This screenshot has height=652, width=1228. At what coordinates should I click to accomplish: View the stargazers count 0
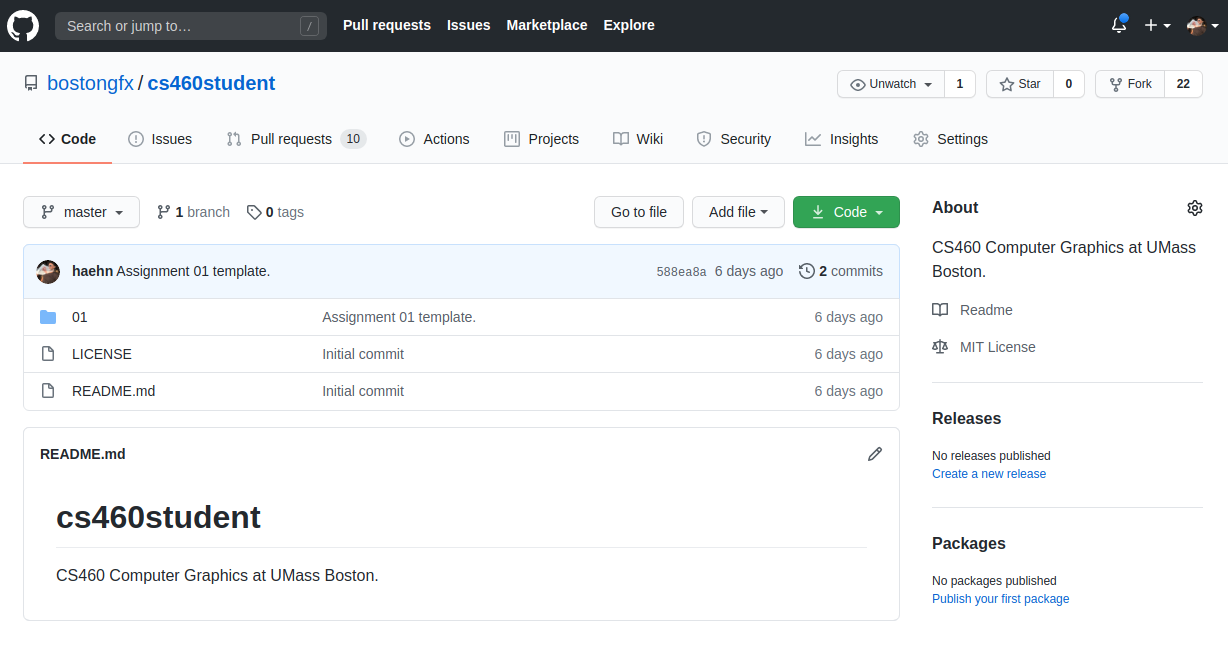[x=1069, y=84]
